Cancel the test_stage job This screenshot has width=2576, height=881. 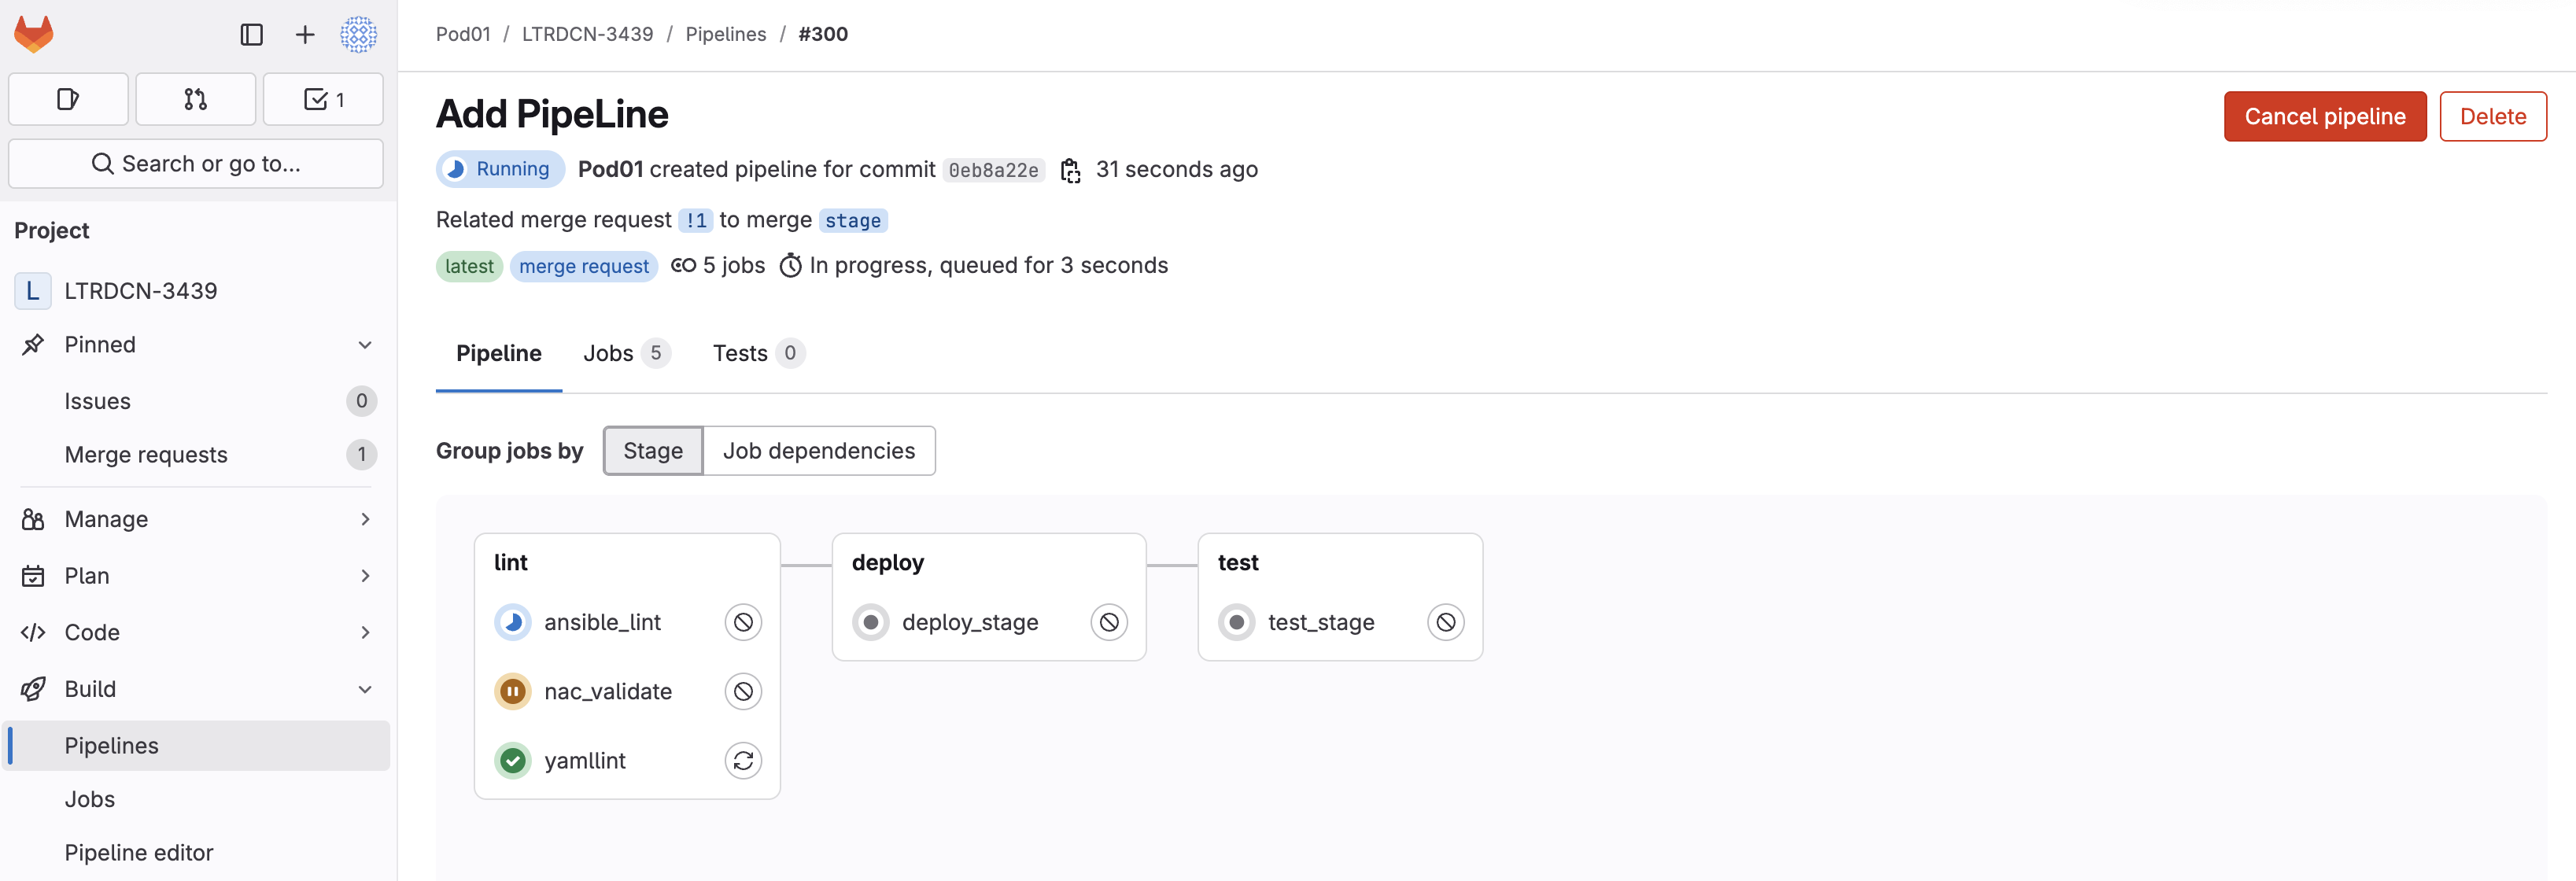[x=1445, y=622]
